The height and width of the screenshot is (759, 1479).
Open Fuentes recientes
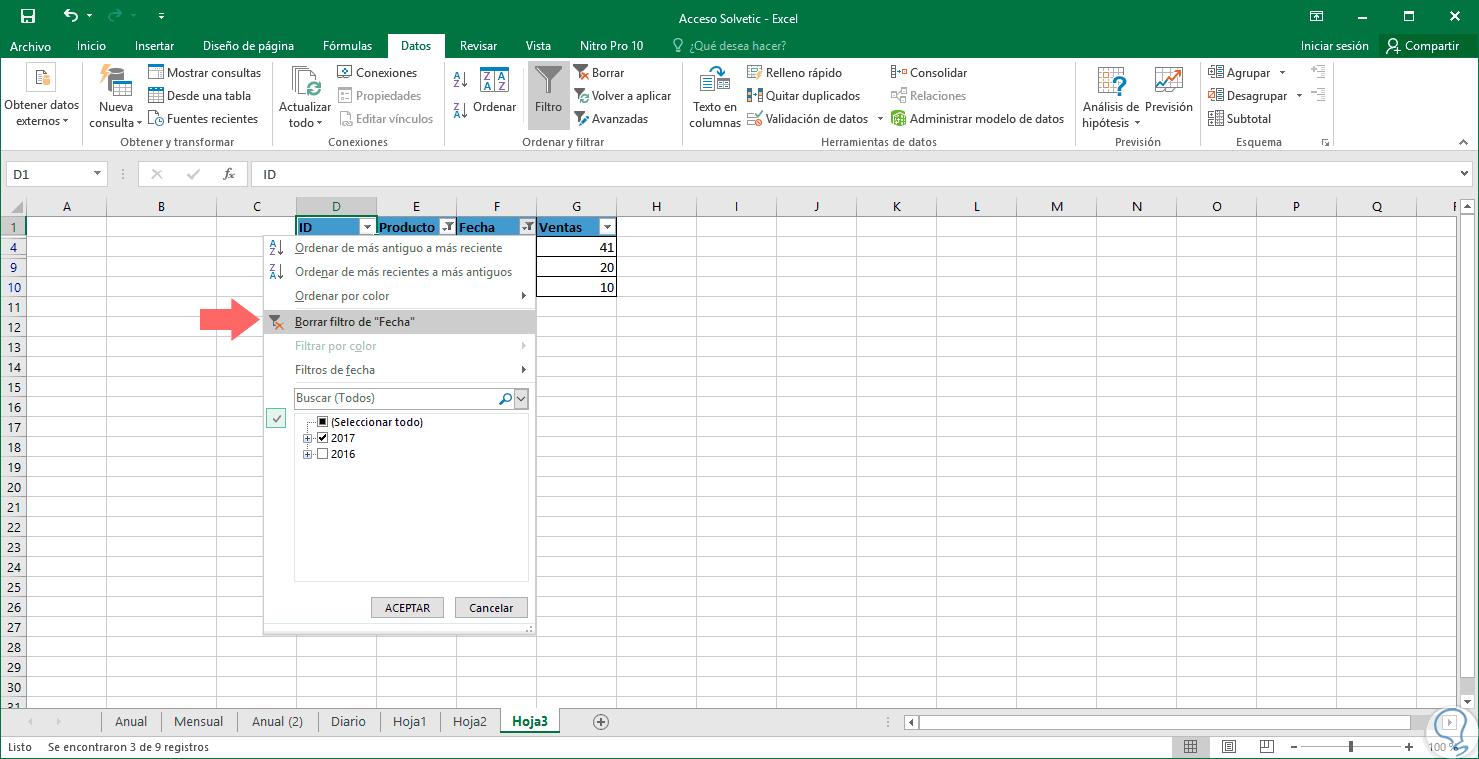tap(204, 119)
